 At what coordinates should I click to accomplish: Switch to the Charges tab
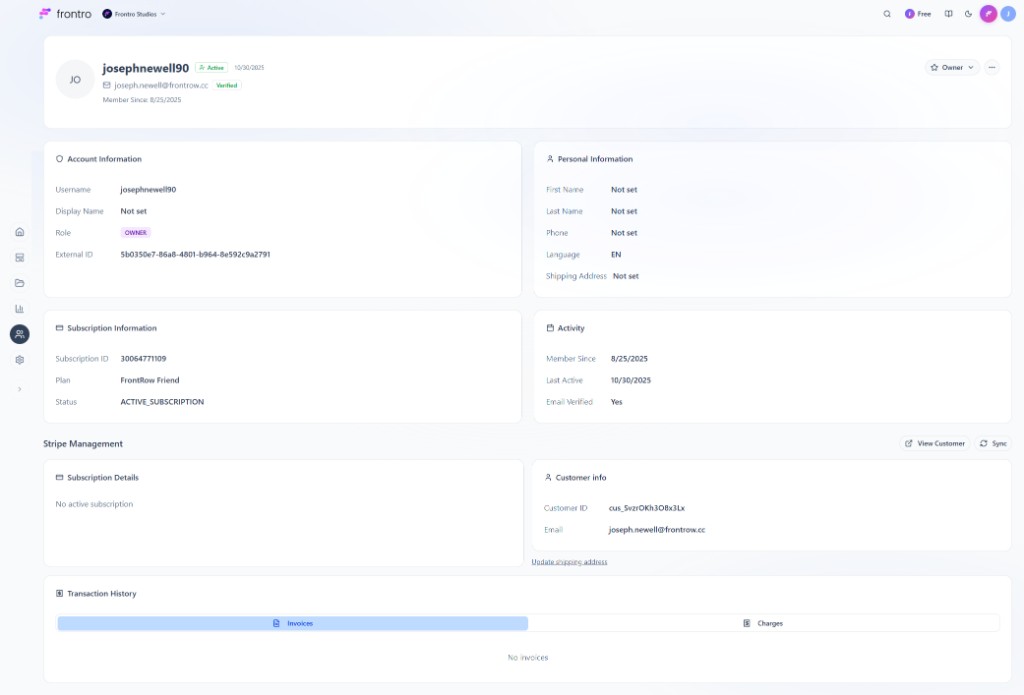click(765, 623)
